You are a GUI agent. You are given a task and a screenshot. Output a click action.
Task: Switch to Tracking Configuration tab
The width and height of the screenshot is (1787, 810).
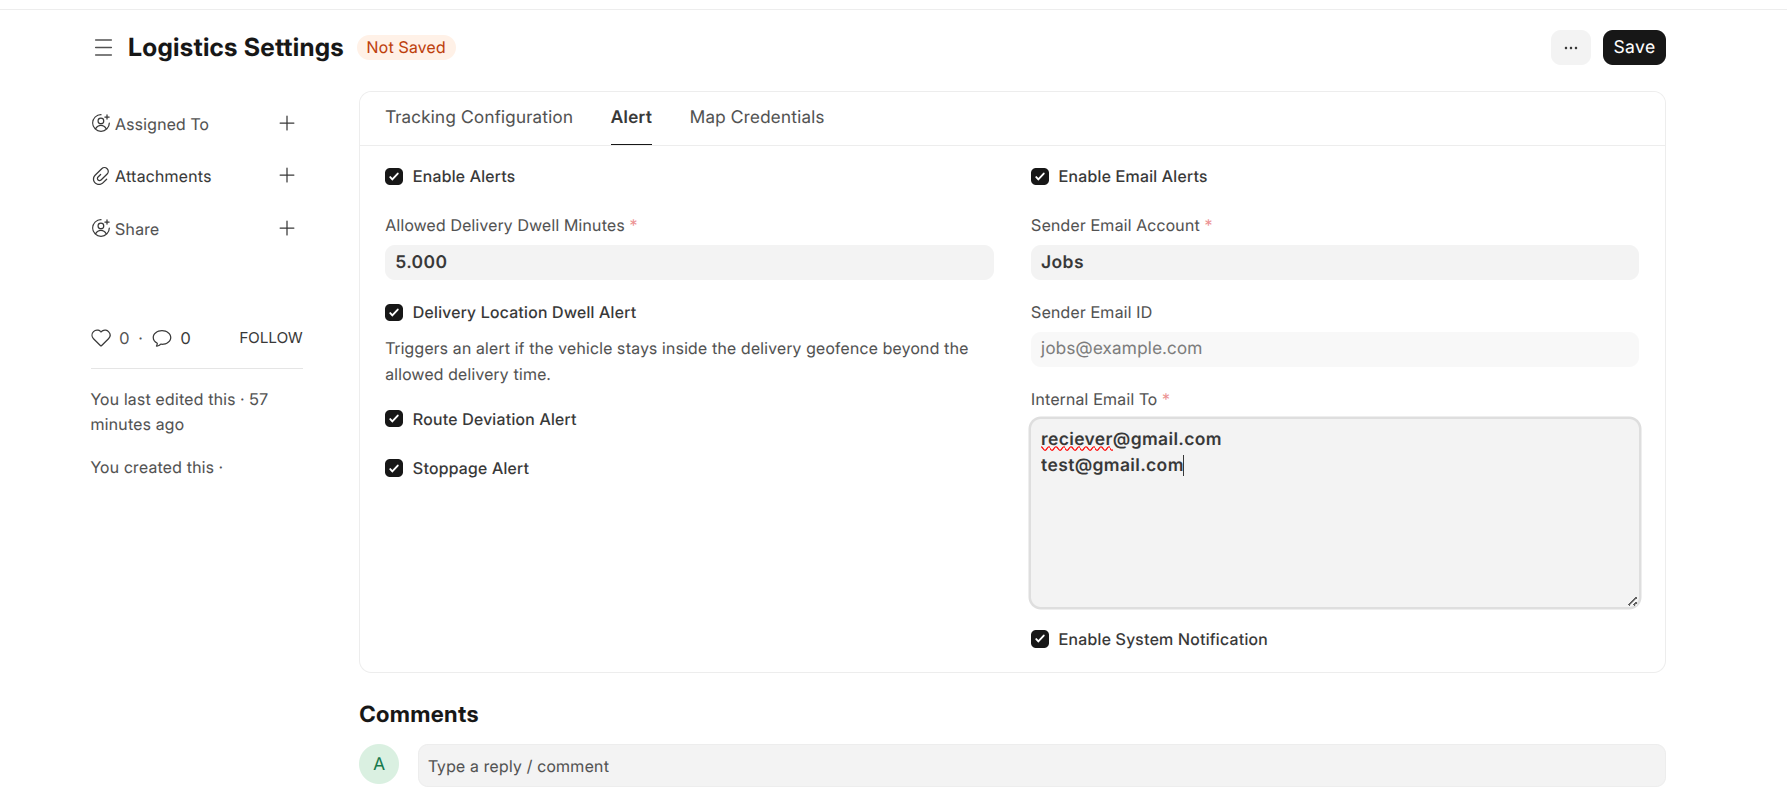tap(479, 118)
